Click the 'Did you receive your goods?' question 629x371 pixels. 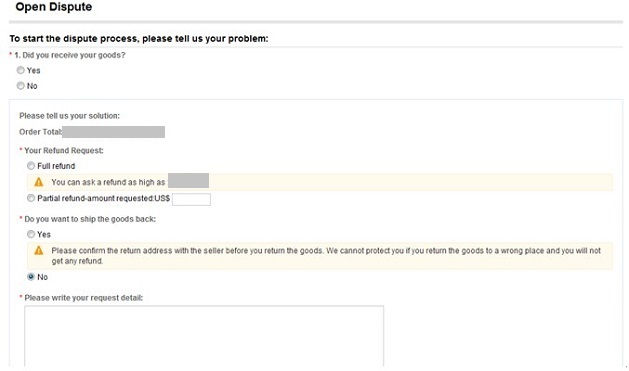tap(70, 55)
